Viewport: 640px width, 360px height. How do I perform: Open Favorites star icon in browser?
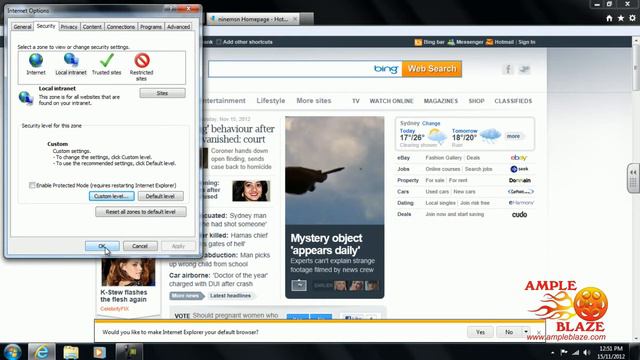point(621,18)
